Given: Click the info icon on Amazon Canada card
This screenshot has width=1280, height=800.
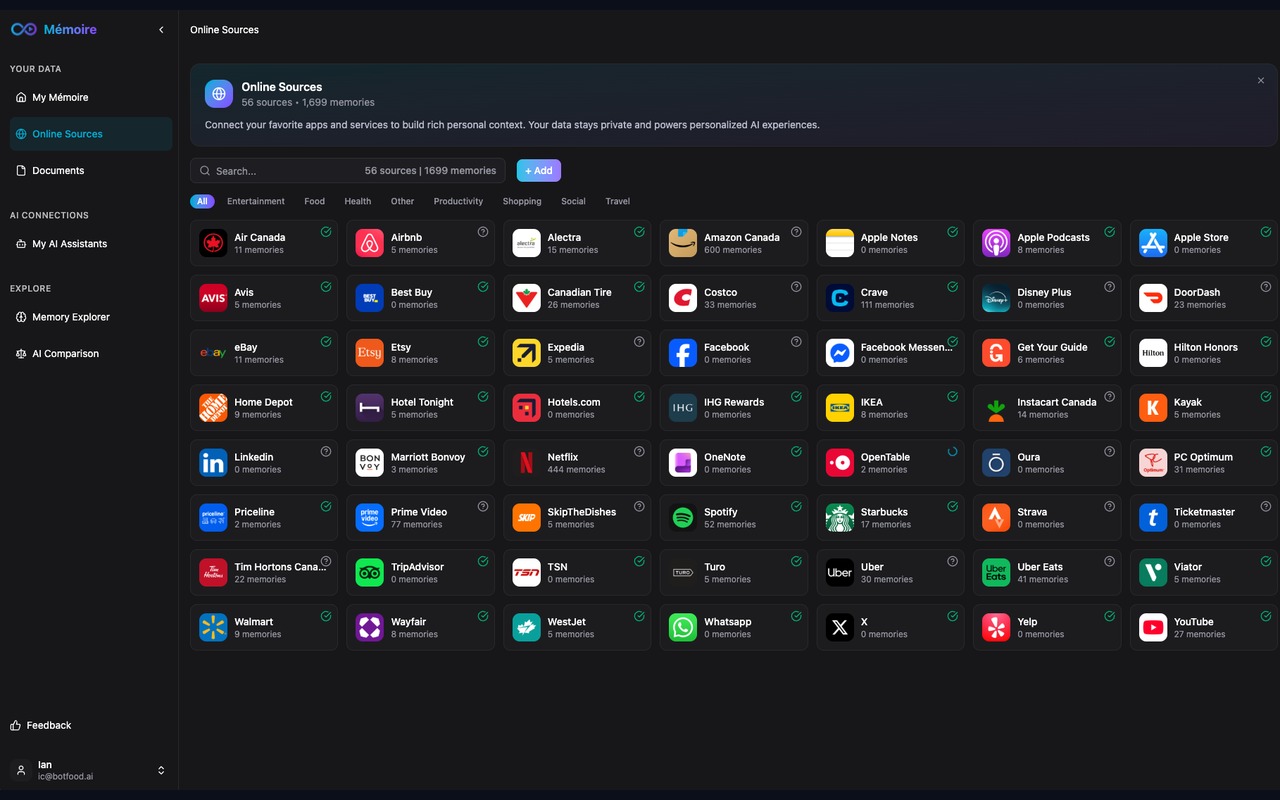Looking at the screenshot, I should (x=796, y=231).
